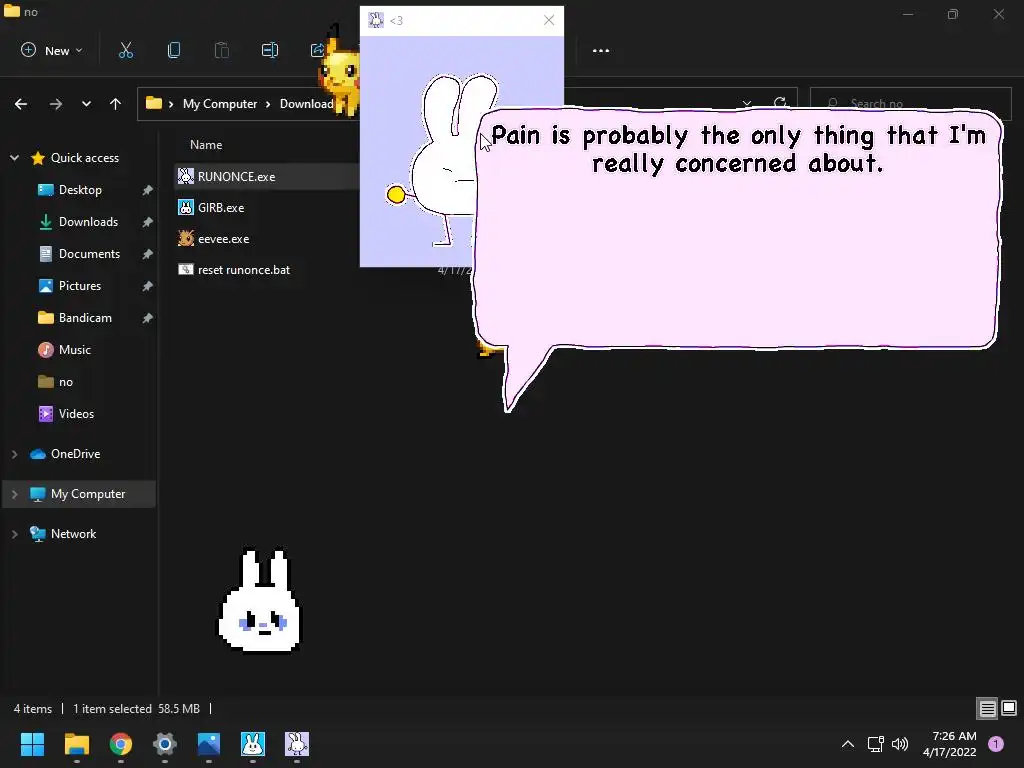Click the eevee.exe file icon
1024x768 pixels.
(186, 239)
